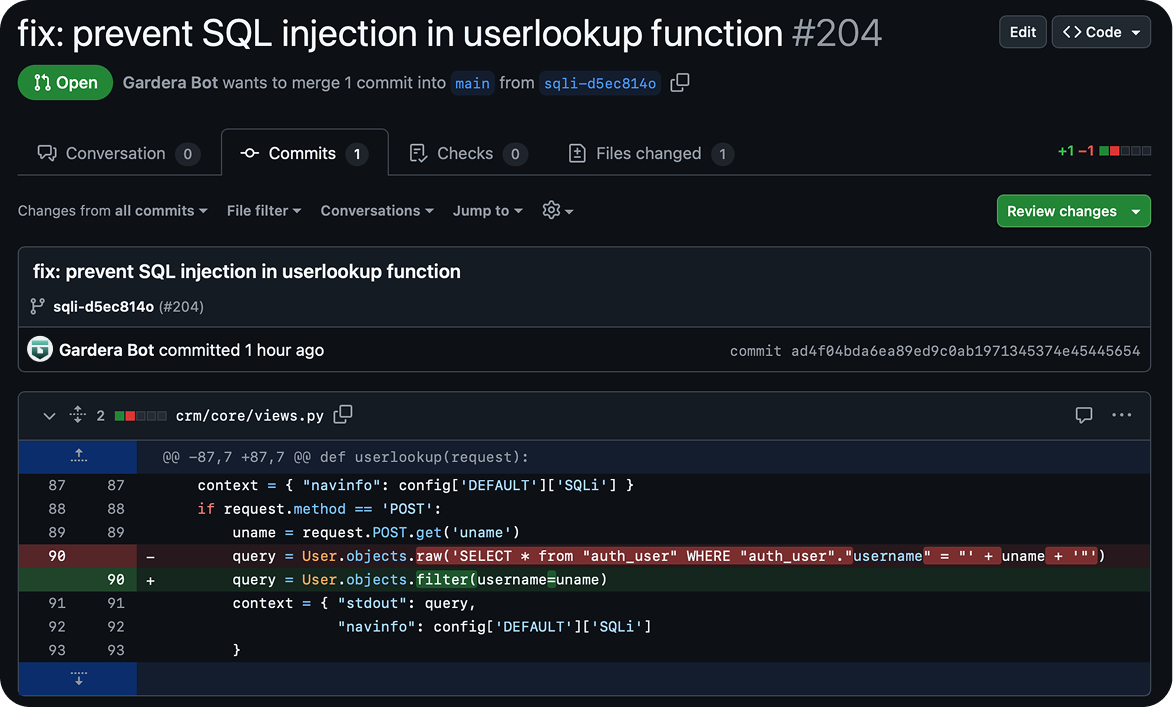The image size is (1173, 707).
Task: Click the commits timeline icon on Commits tab
Action: coord(247,153)
